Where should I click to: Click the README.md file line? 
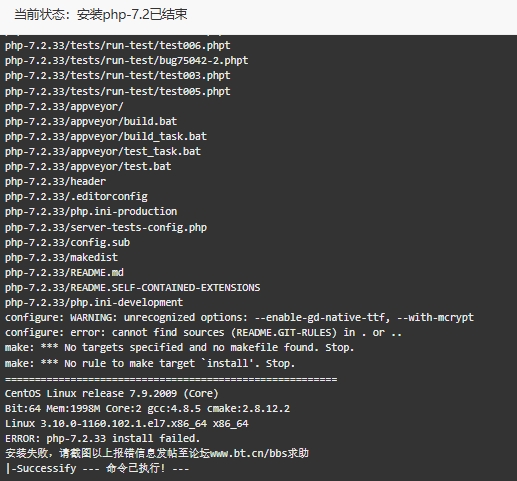pos(64,272)
